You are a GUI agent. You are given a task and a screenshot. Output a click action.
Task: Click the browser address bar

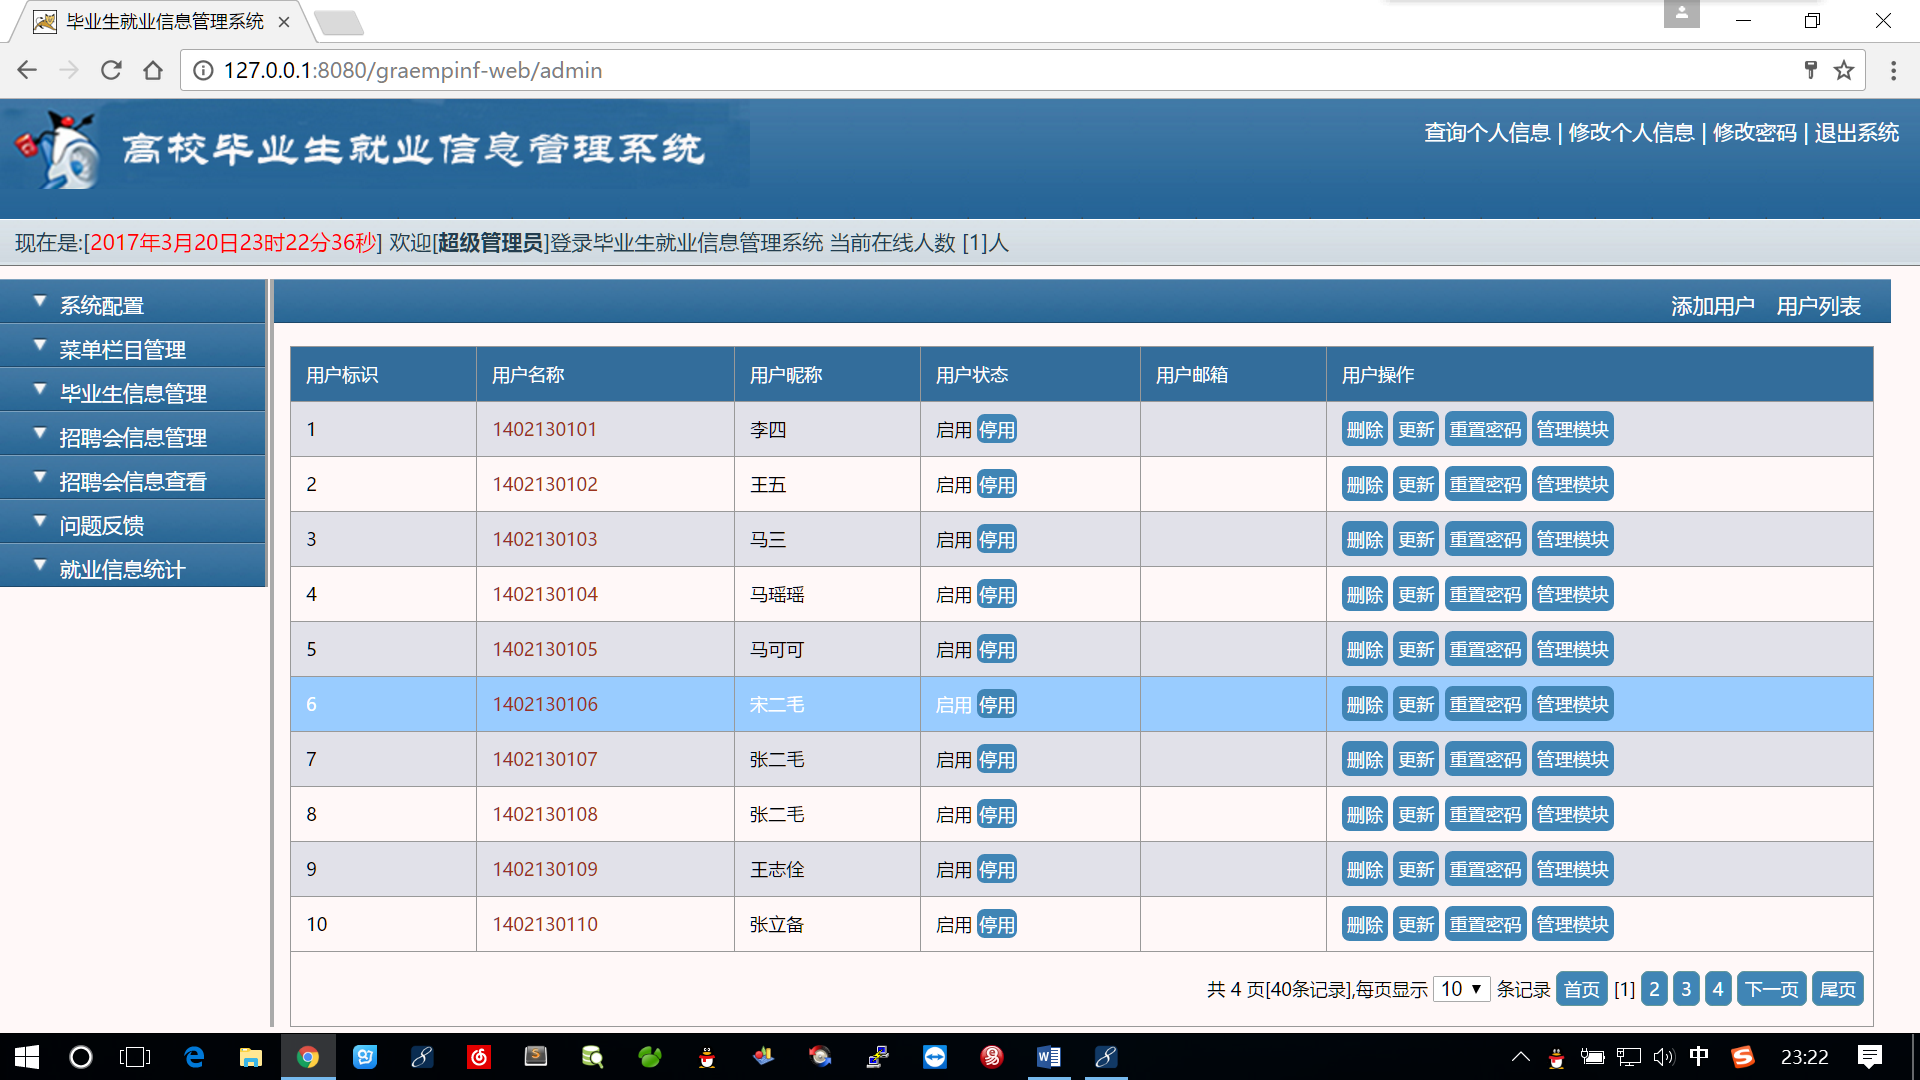coord(900,70)
